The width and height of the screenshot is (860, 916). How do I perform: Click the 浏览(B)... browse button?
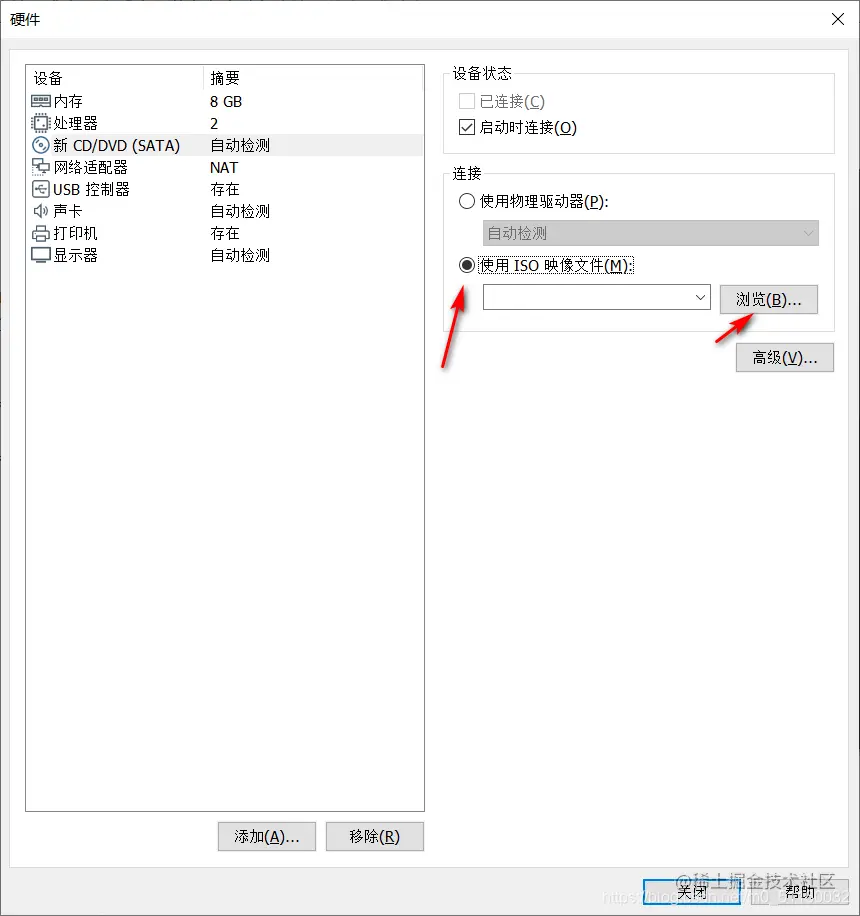point(769,300)
